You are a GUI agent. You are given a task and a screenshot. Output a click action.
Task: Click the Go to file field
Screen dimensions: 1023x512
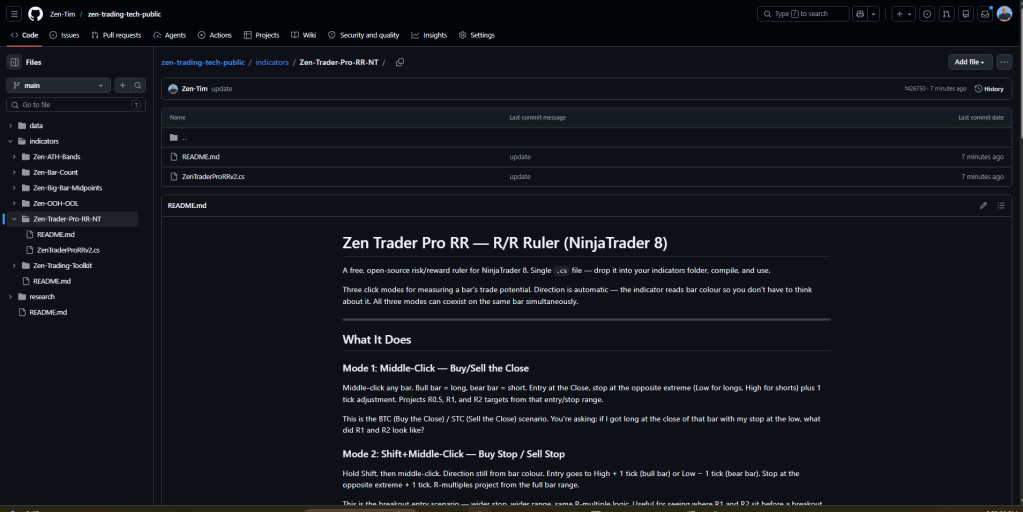point(76,104)
